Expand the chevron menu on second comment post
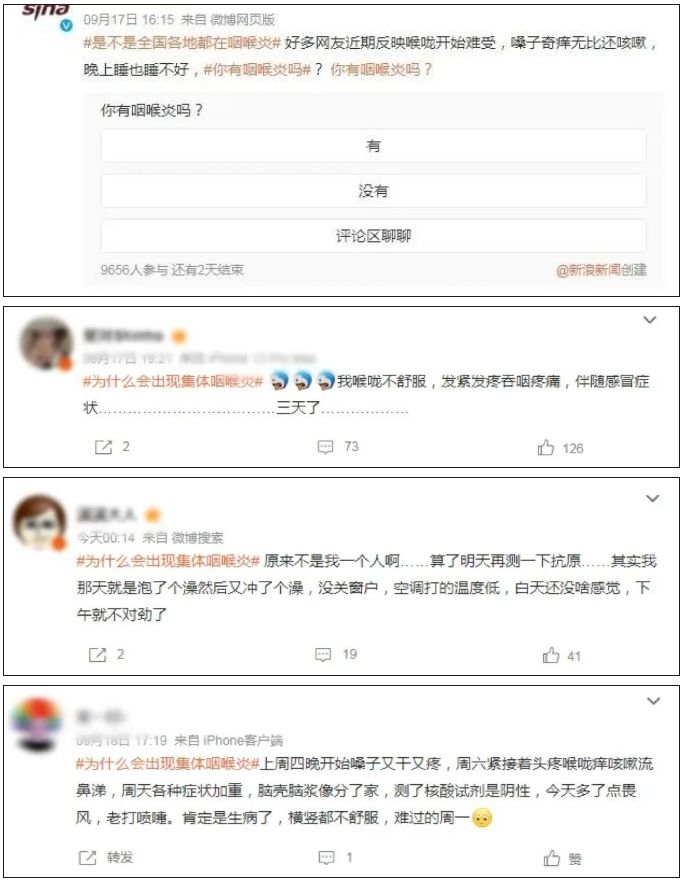 click(652, 498)
